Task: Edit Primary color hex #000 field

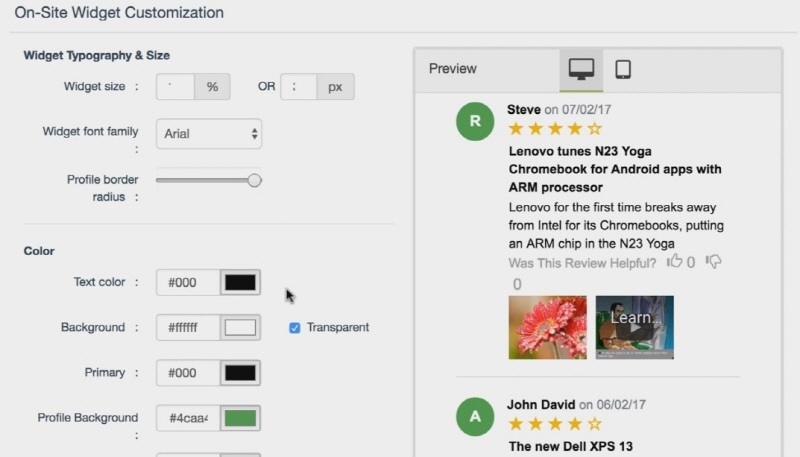Action: [x=188, y=373]
